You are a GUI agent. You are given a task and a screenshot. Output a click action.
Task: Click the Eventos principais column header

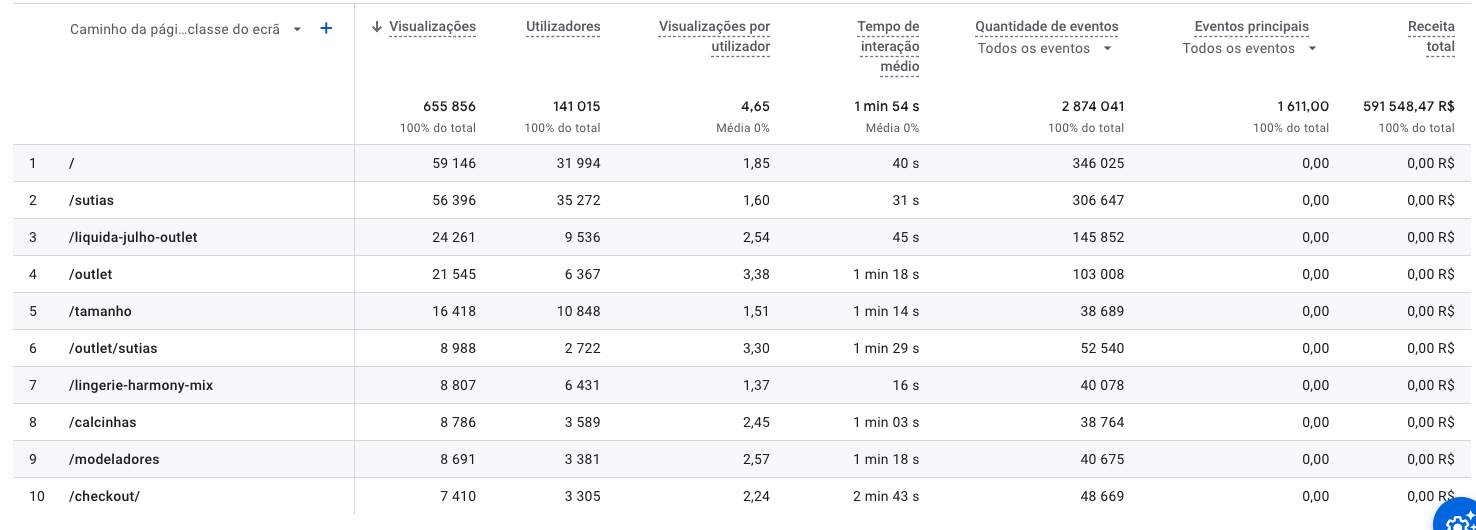tap(1251, 27)
